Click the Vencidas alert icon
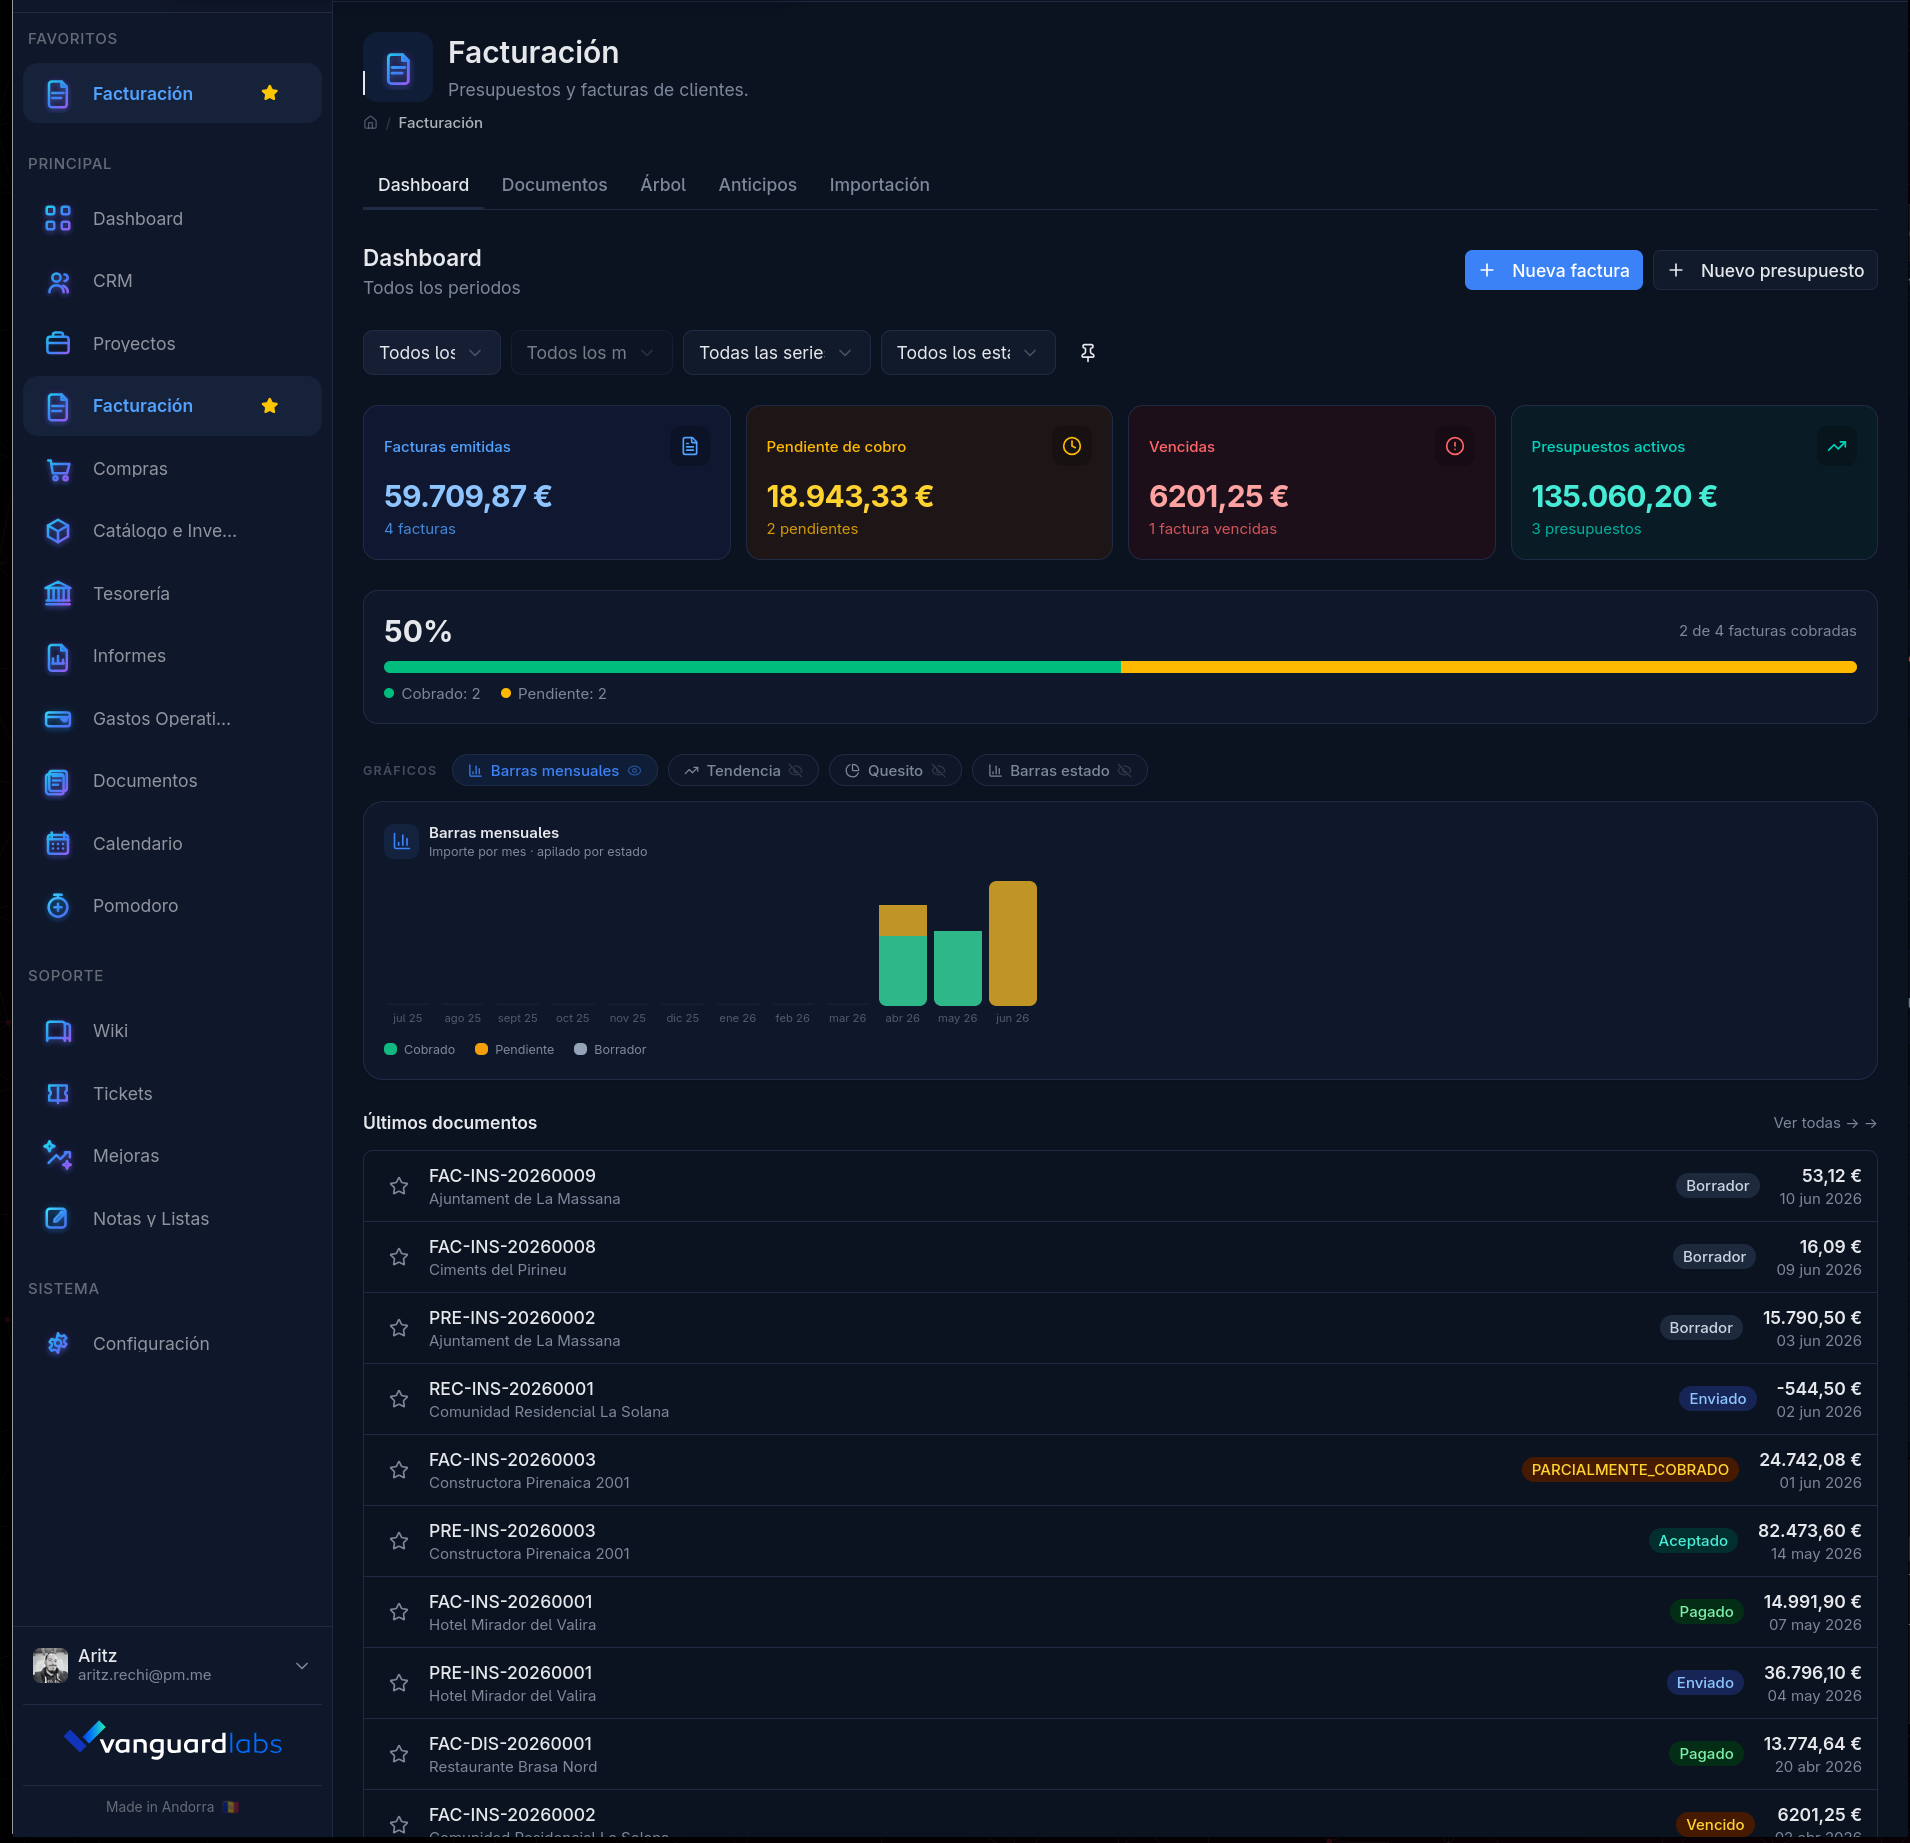Screen dimensions: 1910x1843 [1455, 446]
